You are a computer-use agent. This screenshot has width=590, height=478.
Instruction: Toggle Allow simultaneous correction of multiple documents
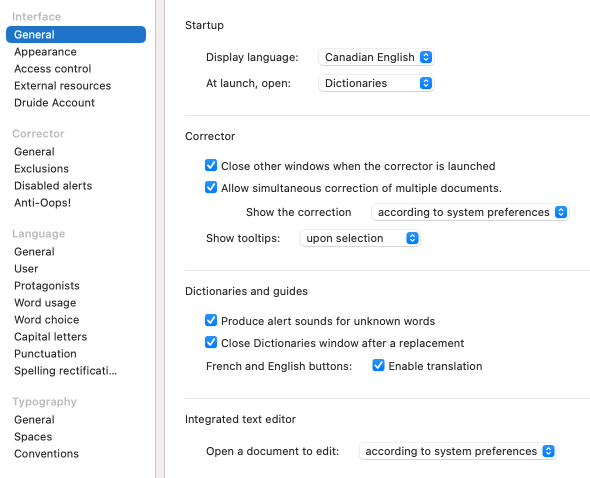pyautogui.click(x=211, y=187)
